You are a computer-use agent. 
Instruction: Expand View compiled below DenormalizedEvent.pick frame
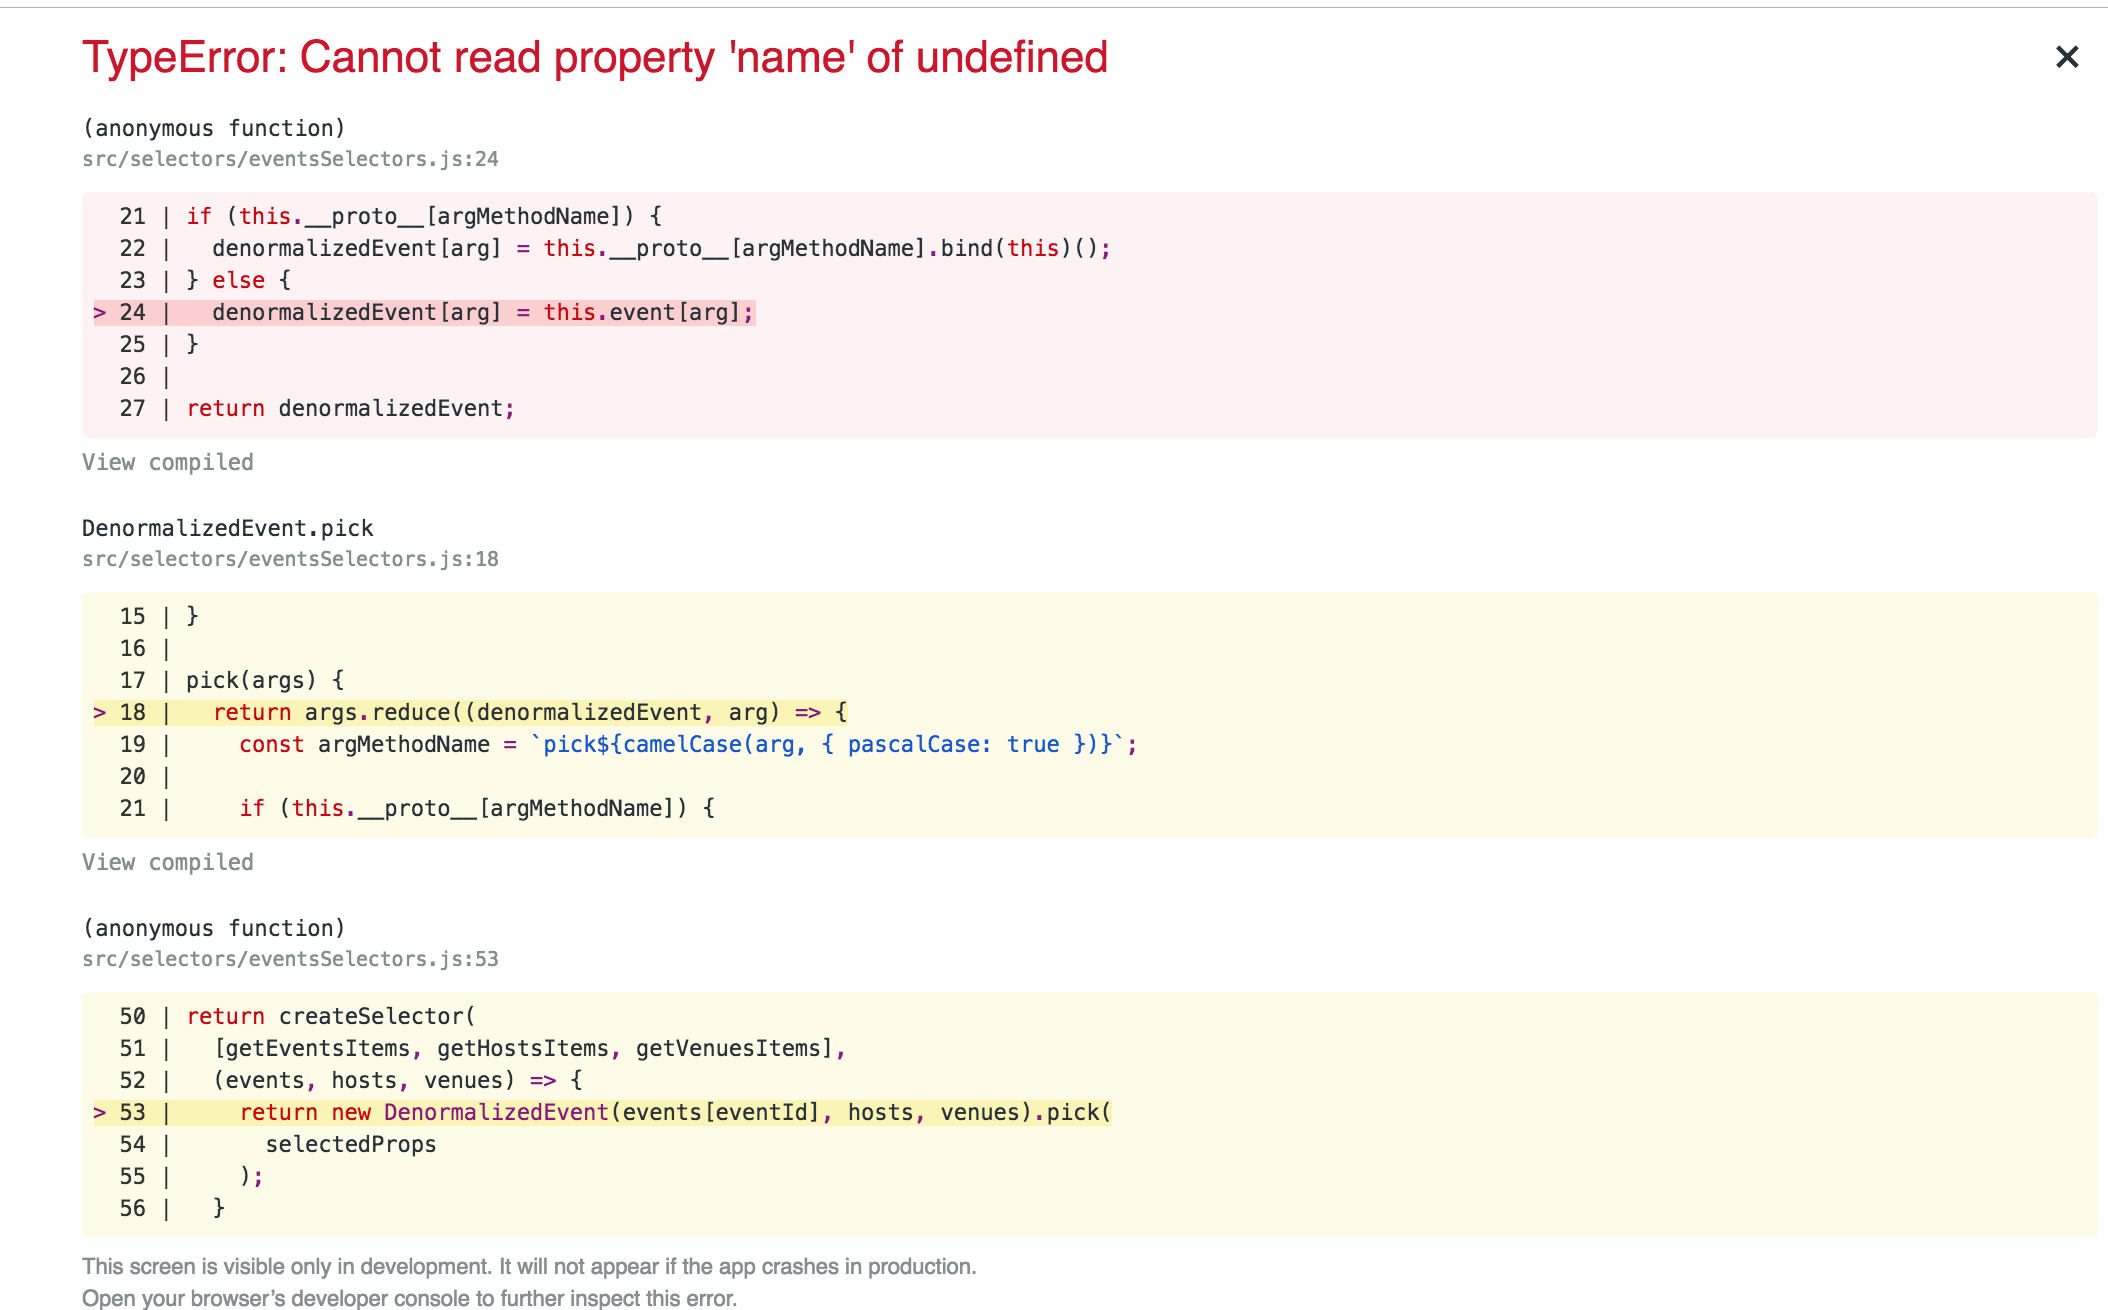coord(167,862)
